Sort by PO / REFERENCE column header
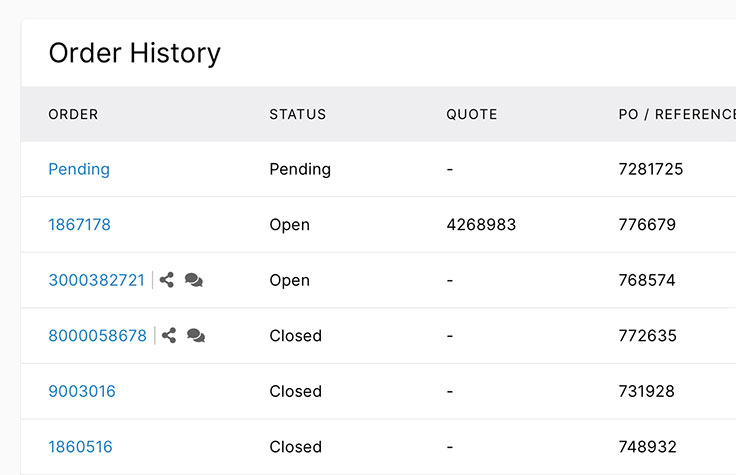Image resolution: width=736 pixels, height=475 pixels. [x=676, y=114]
